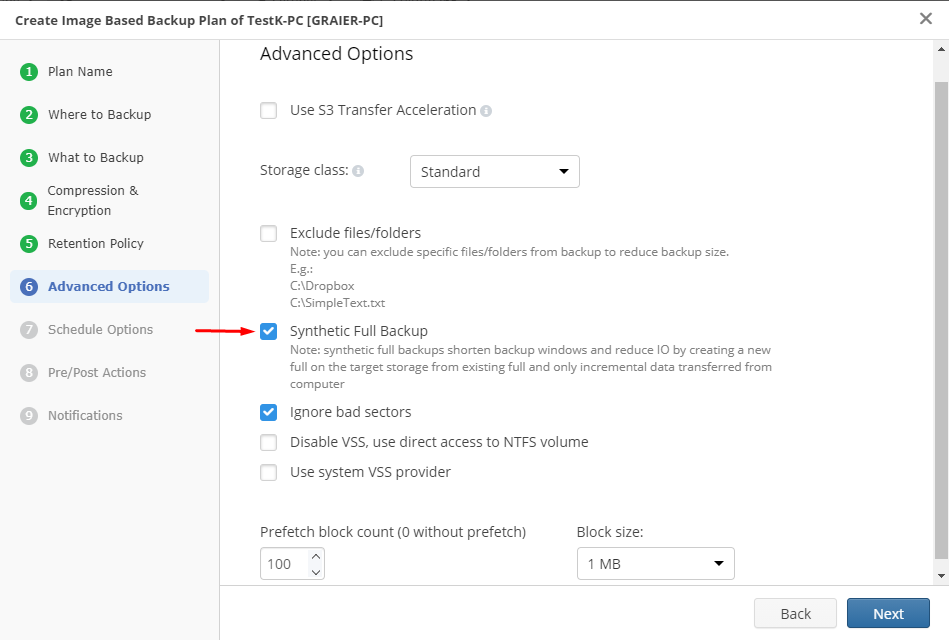The image size is (949, 640).
Task: Open the Pre/Post Actions step
Action: pos(28,372)
